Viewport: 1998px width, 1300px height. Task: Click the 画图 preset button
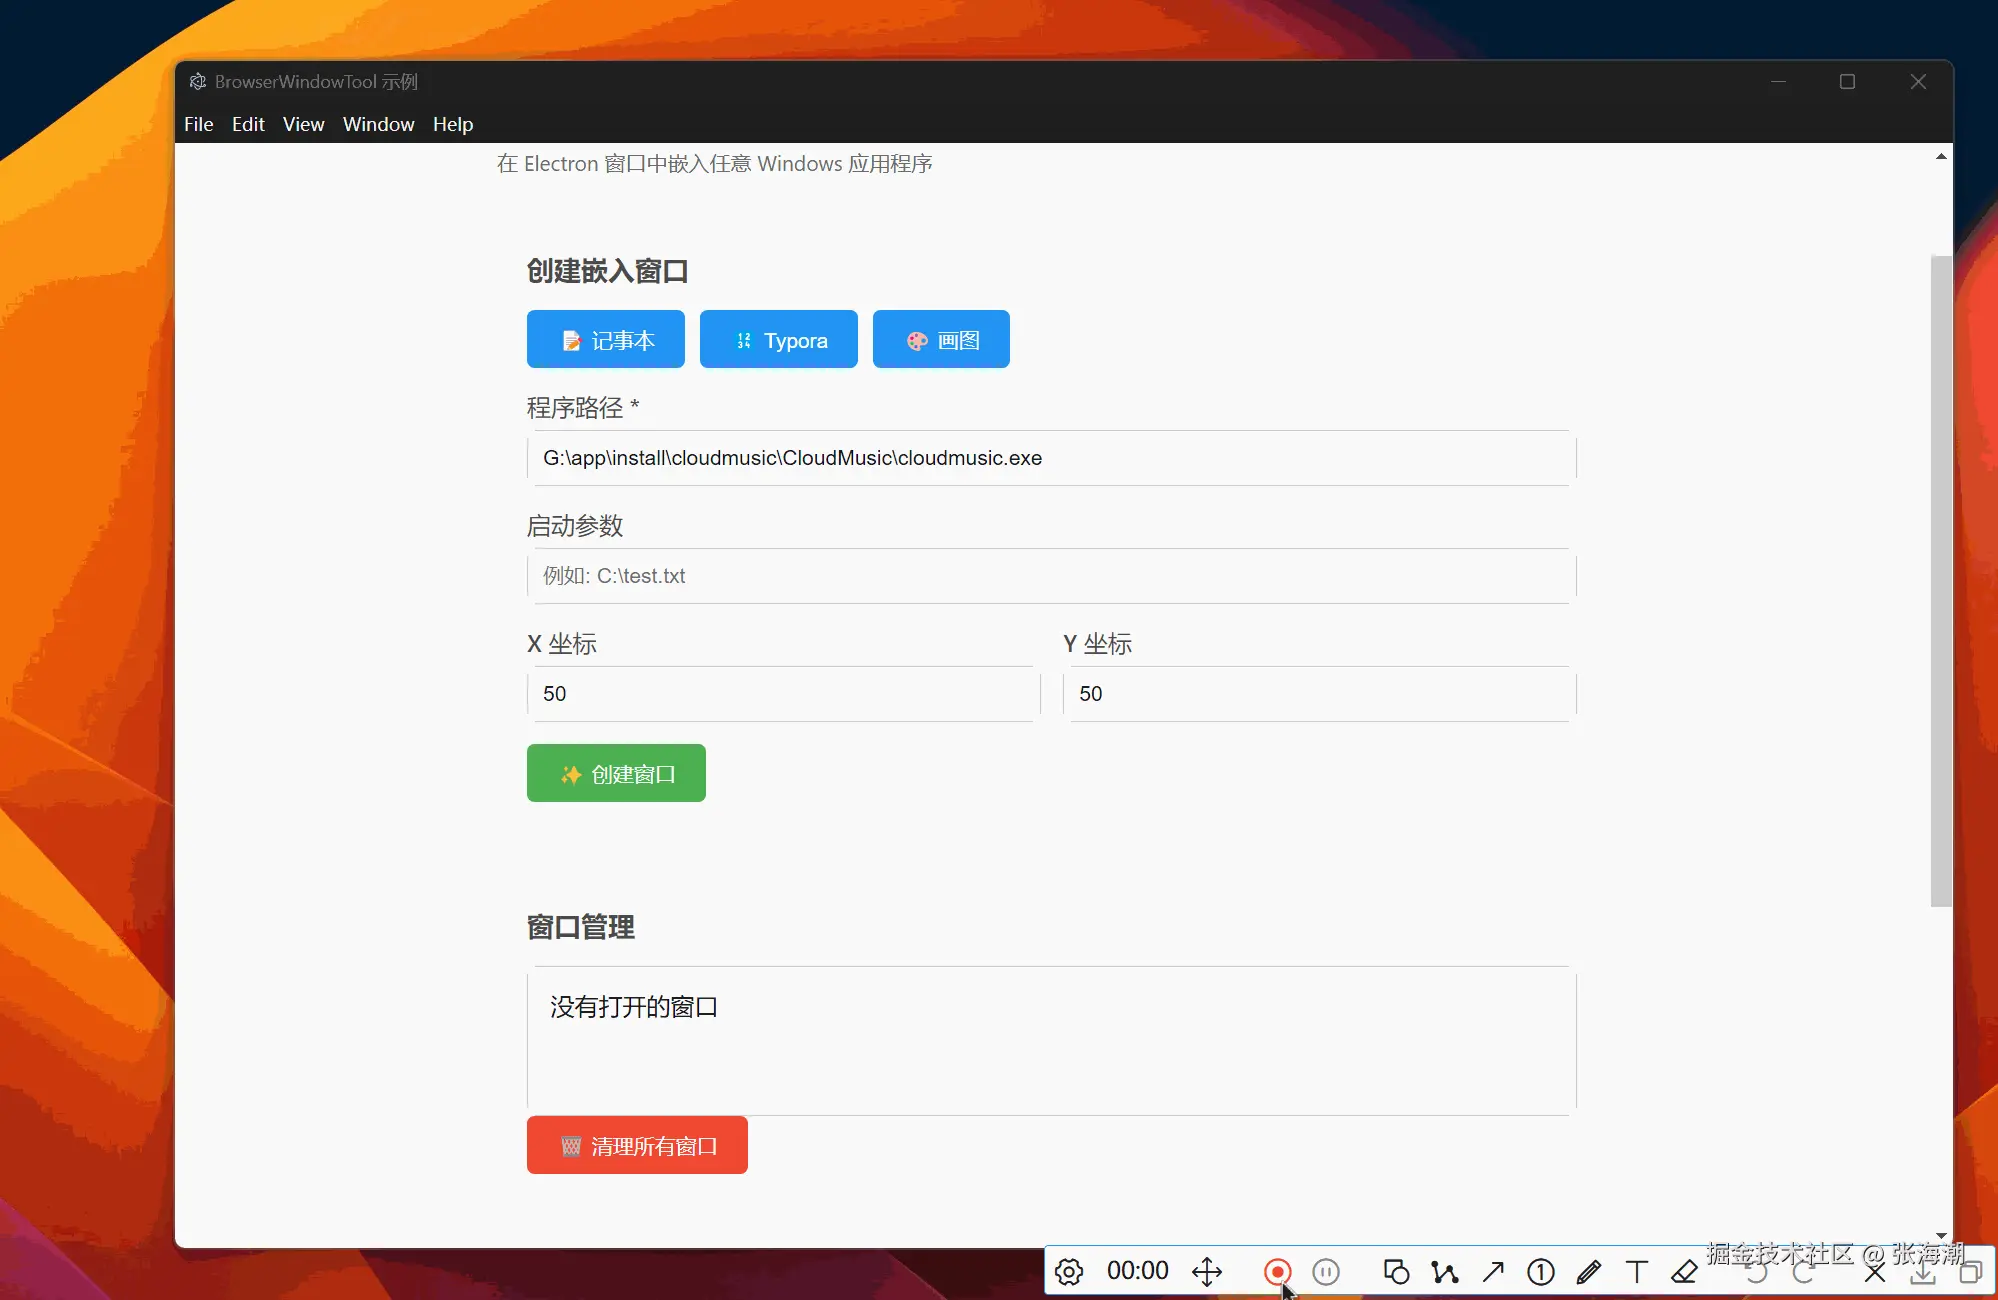pyautogui.click(x=941, y=340)
